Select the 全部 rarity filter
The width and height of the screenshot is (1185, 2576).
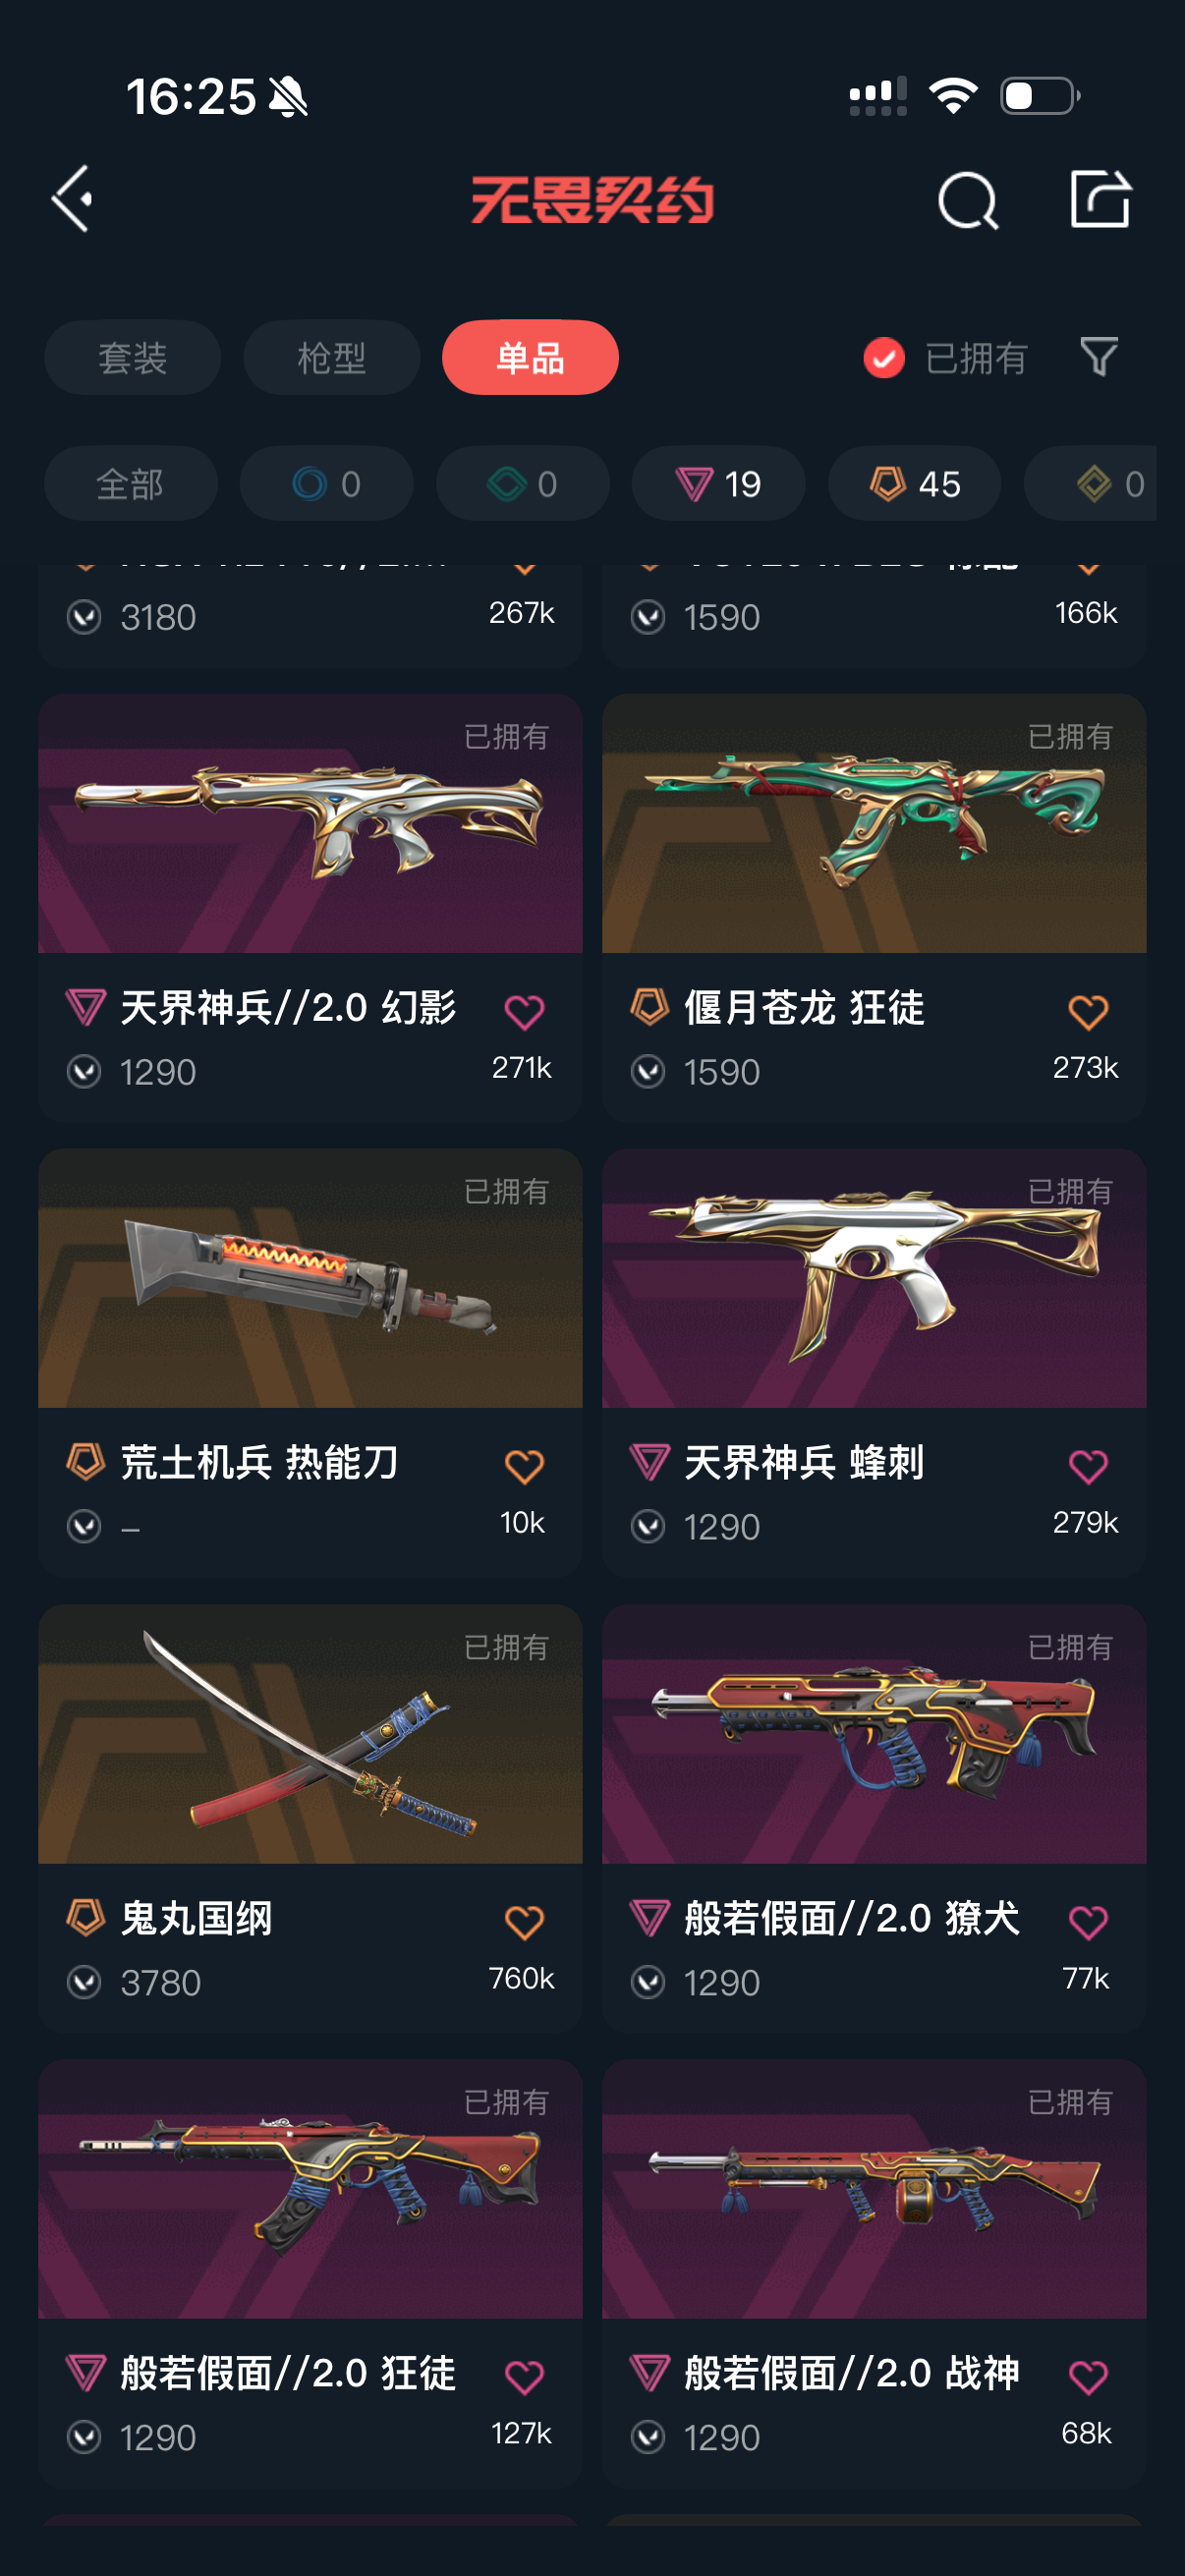(x=130, y=484)
